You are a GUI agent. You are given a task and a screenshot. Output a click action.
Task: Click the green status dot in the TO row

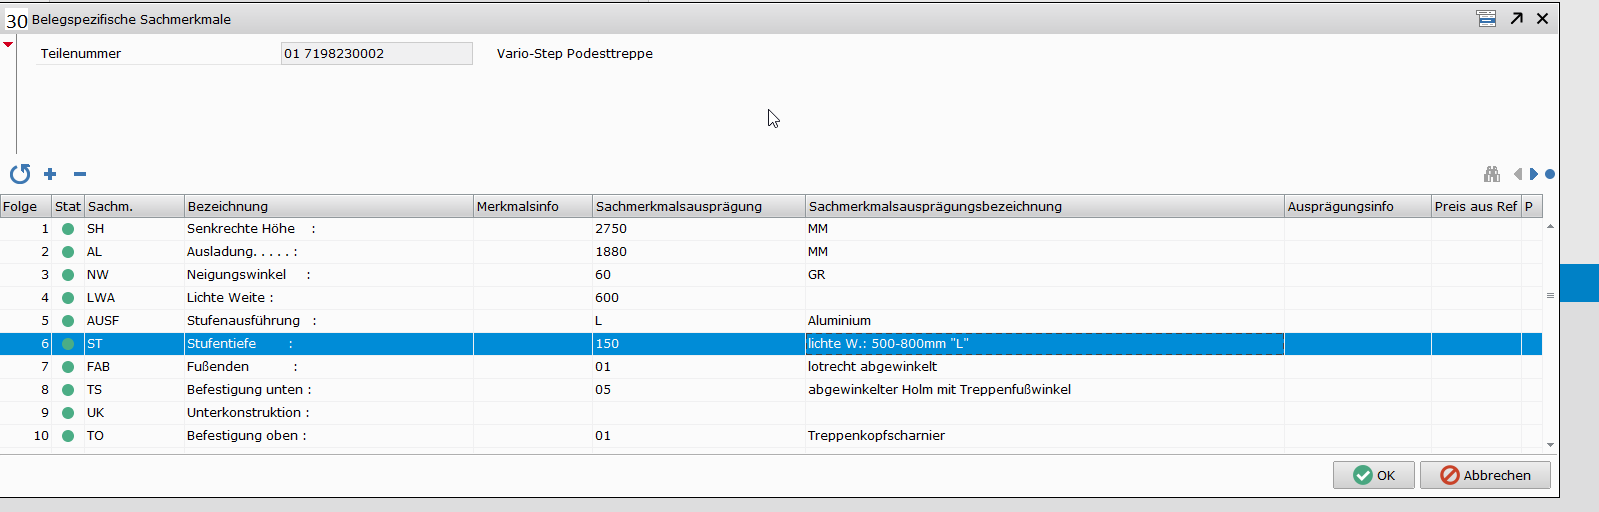68,436
